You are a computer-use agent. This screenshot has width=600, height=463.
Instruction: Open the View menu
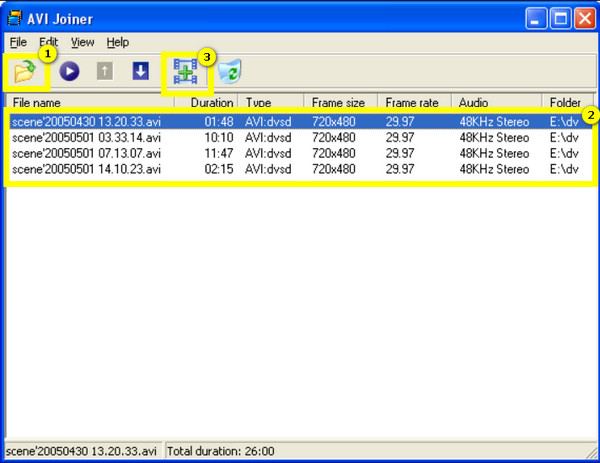pos(82,42)
